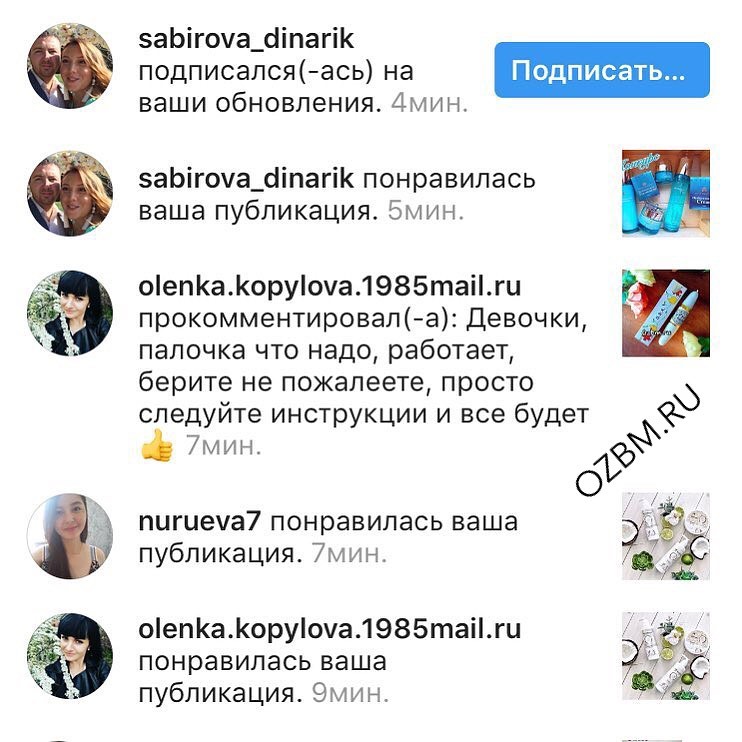The height and width of the screenshot is (742, 742).
Task: Open coconut products thumbnail liked by nurueva7
Action: (666, 536)
